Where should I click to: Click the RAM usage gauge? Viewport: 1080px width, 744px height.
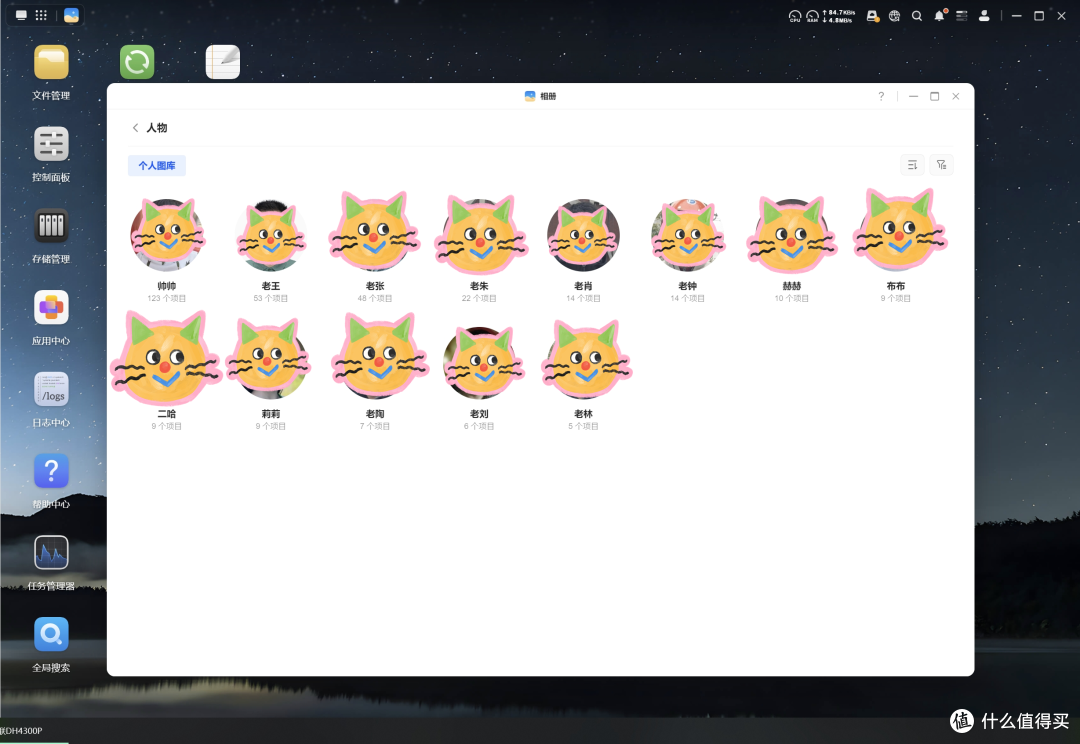pos(813,16)
